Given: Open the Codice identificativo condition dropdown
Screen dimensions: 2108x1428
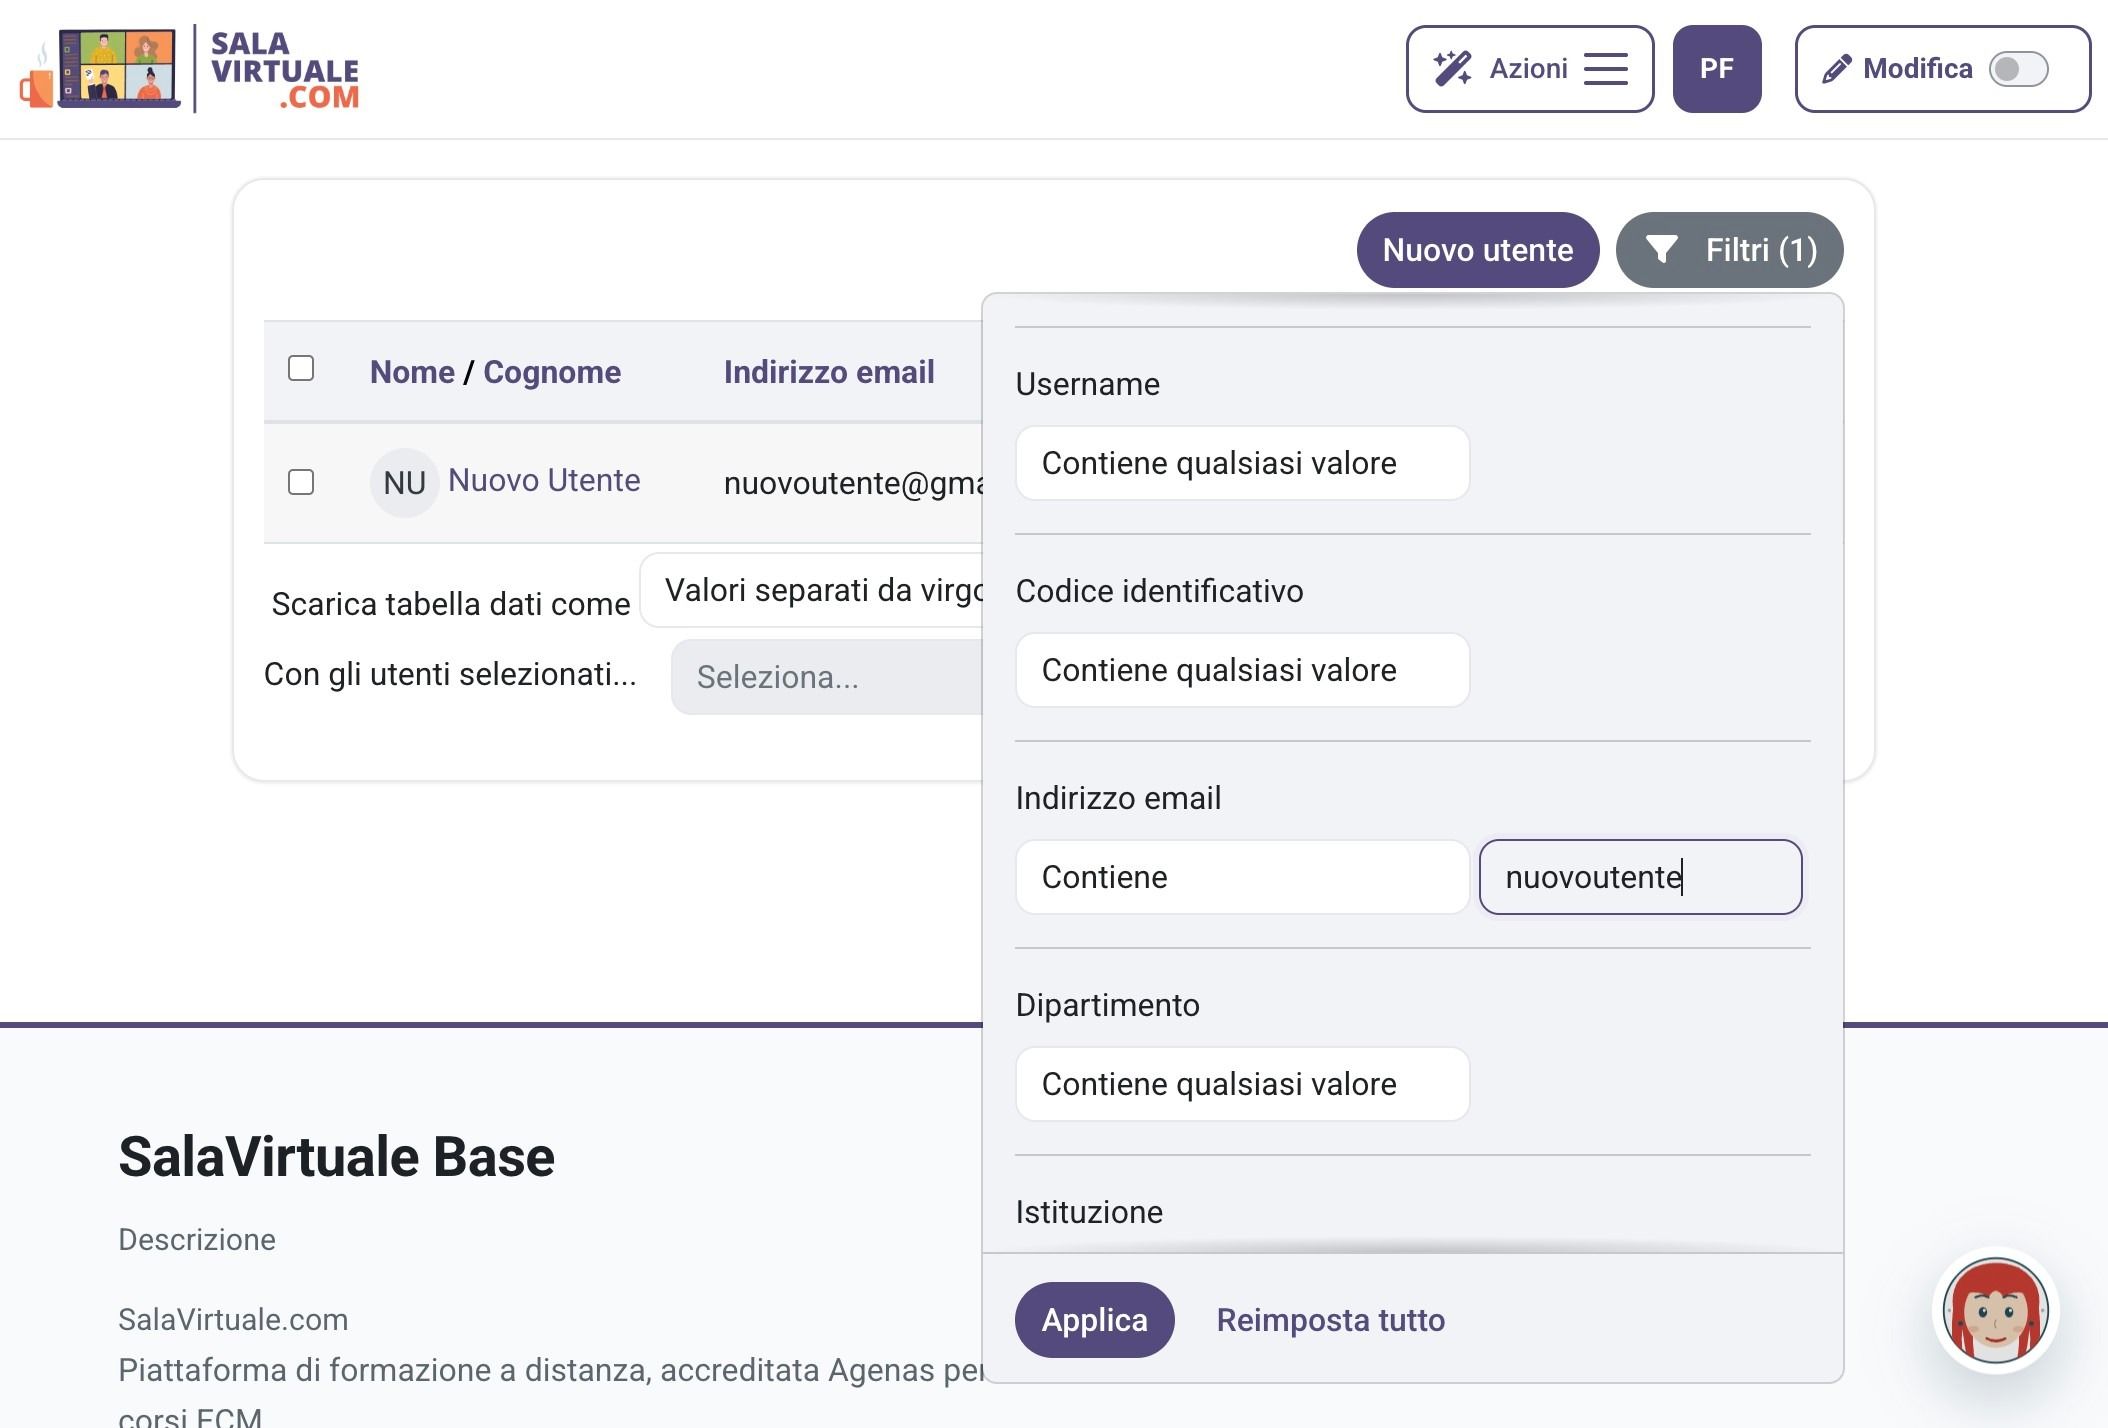Looking at the screenshot, I should (1242, 670).
